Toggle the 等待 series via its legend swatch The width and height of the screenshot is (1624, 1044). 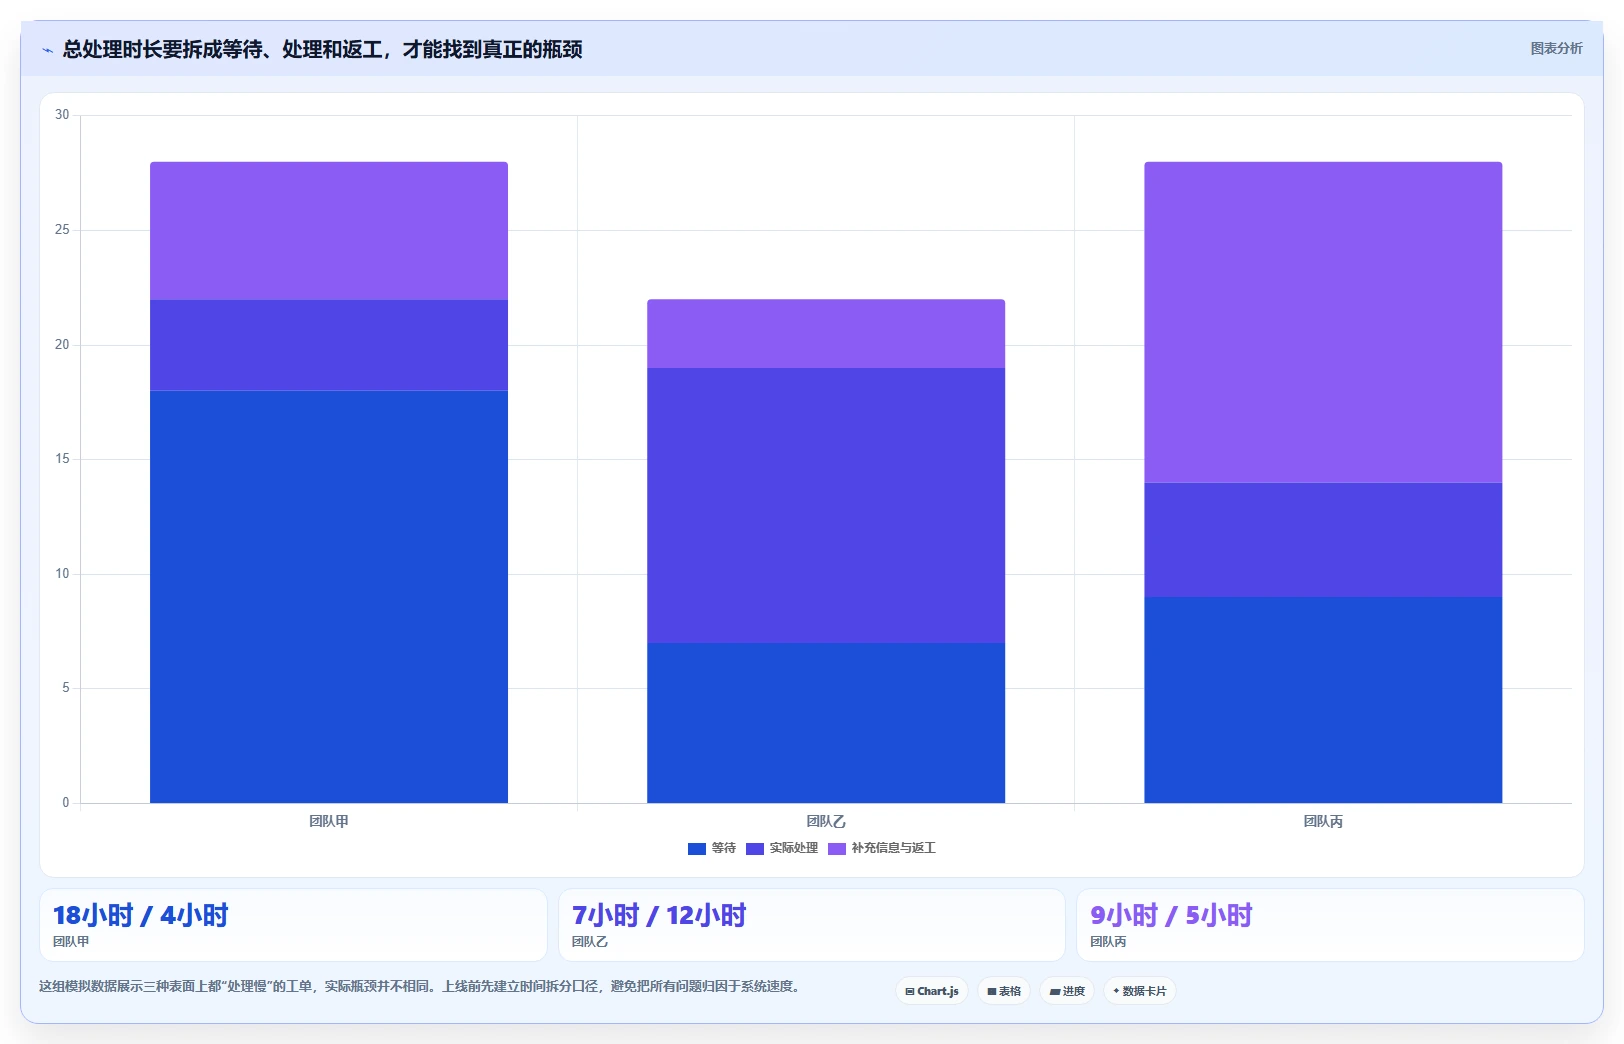coord(697,848)
